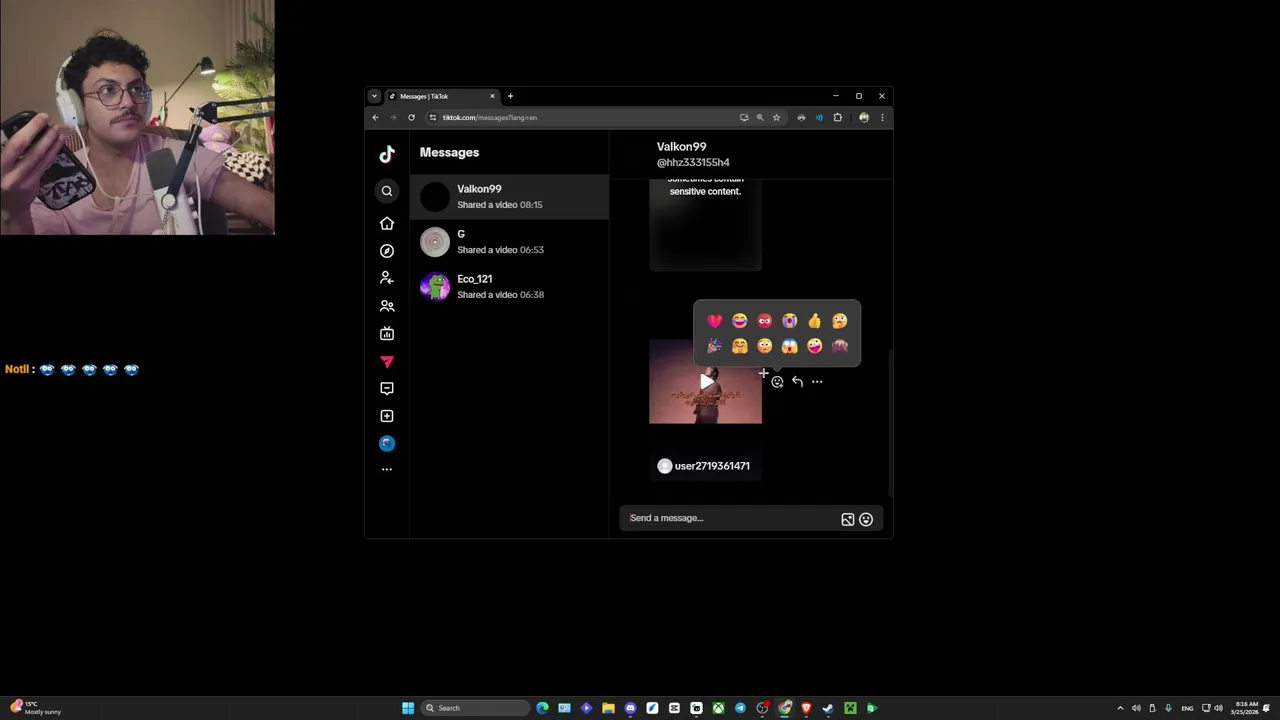Screen dimensions: 1280x720
Task: Reload the TikTok page
Action: [411, 117]
